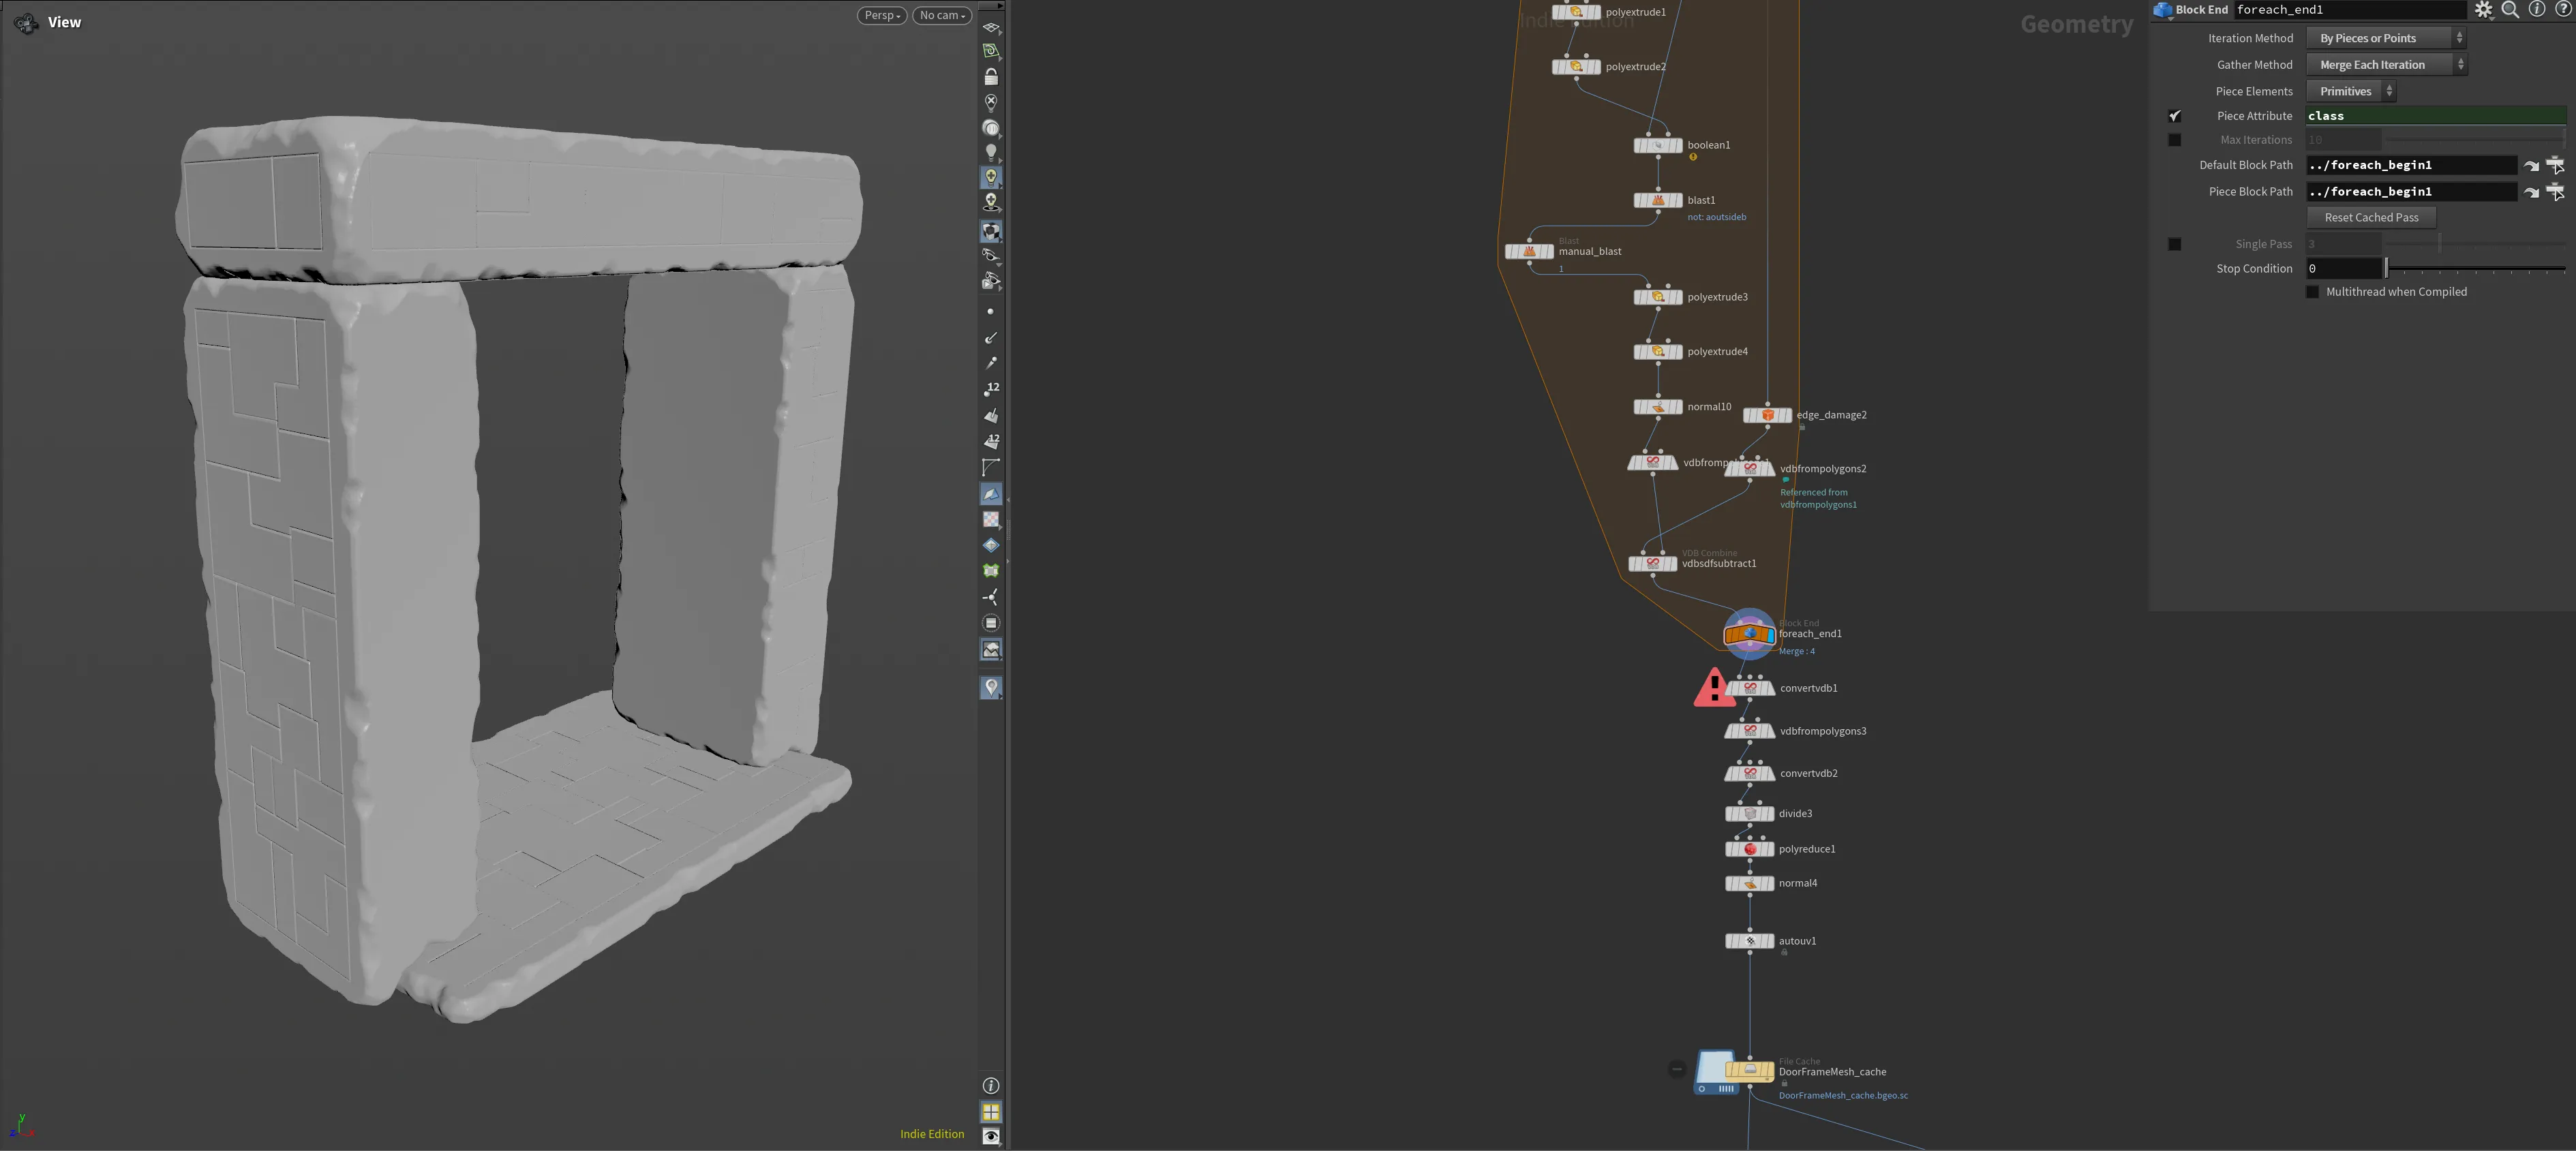
Task: Click the Single Pass slider track
Action: [2476, 244]
